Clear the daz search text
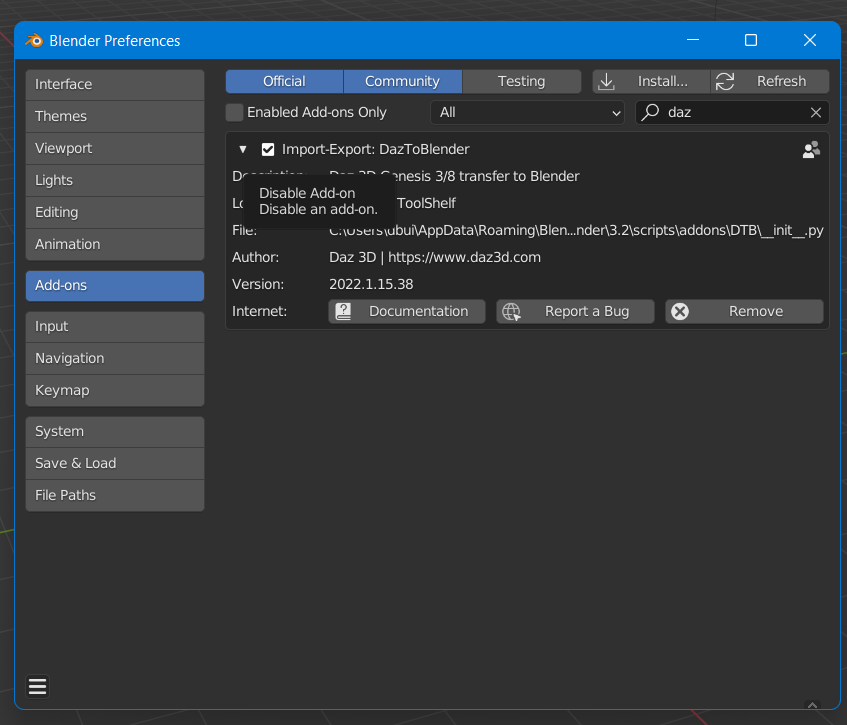Image resolution: width=847 pixels, height=725 pixels. point(816,112)
